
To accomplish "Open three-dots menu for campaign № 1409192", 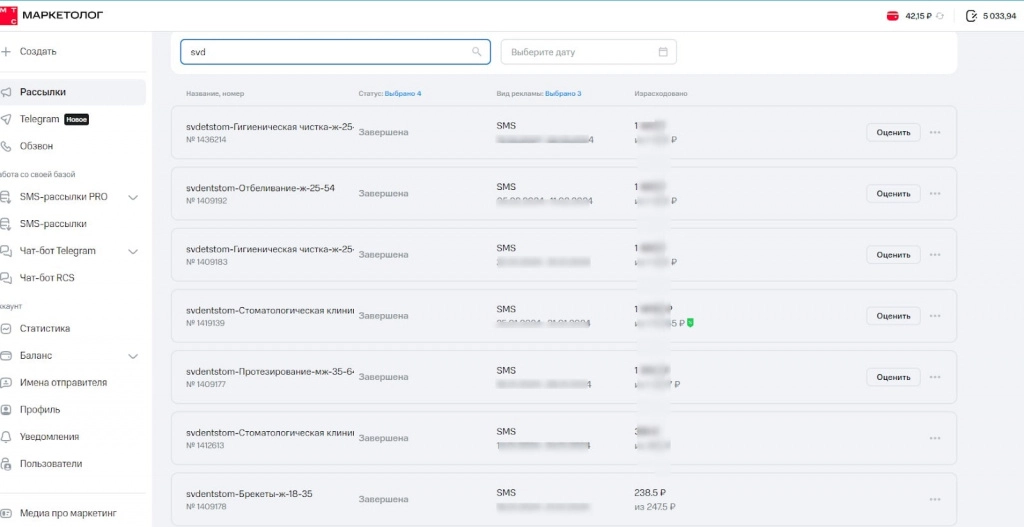I will tap(935, 194).
